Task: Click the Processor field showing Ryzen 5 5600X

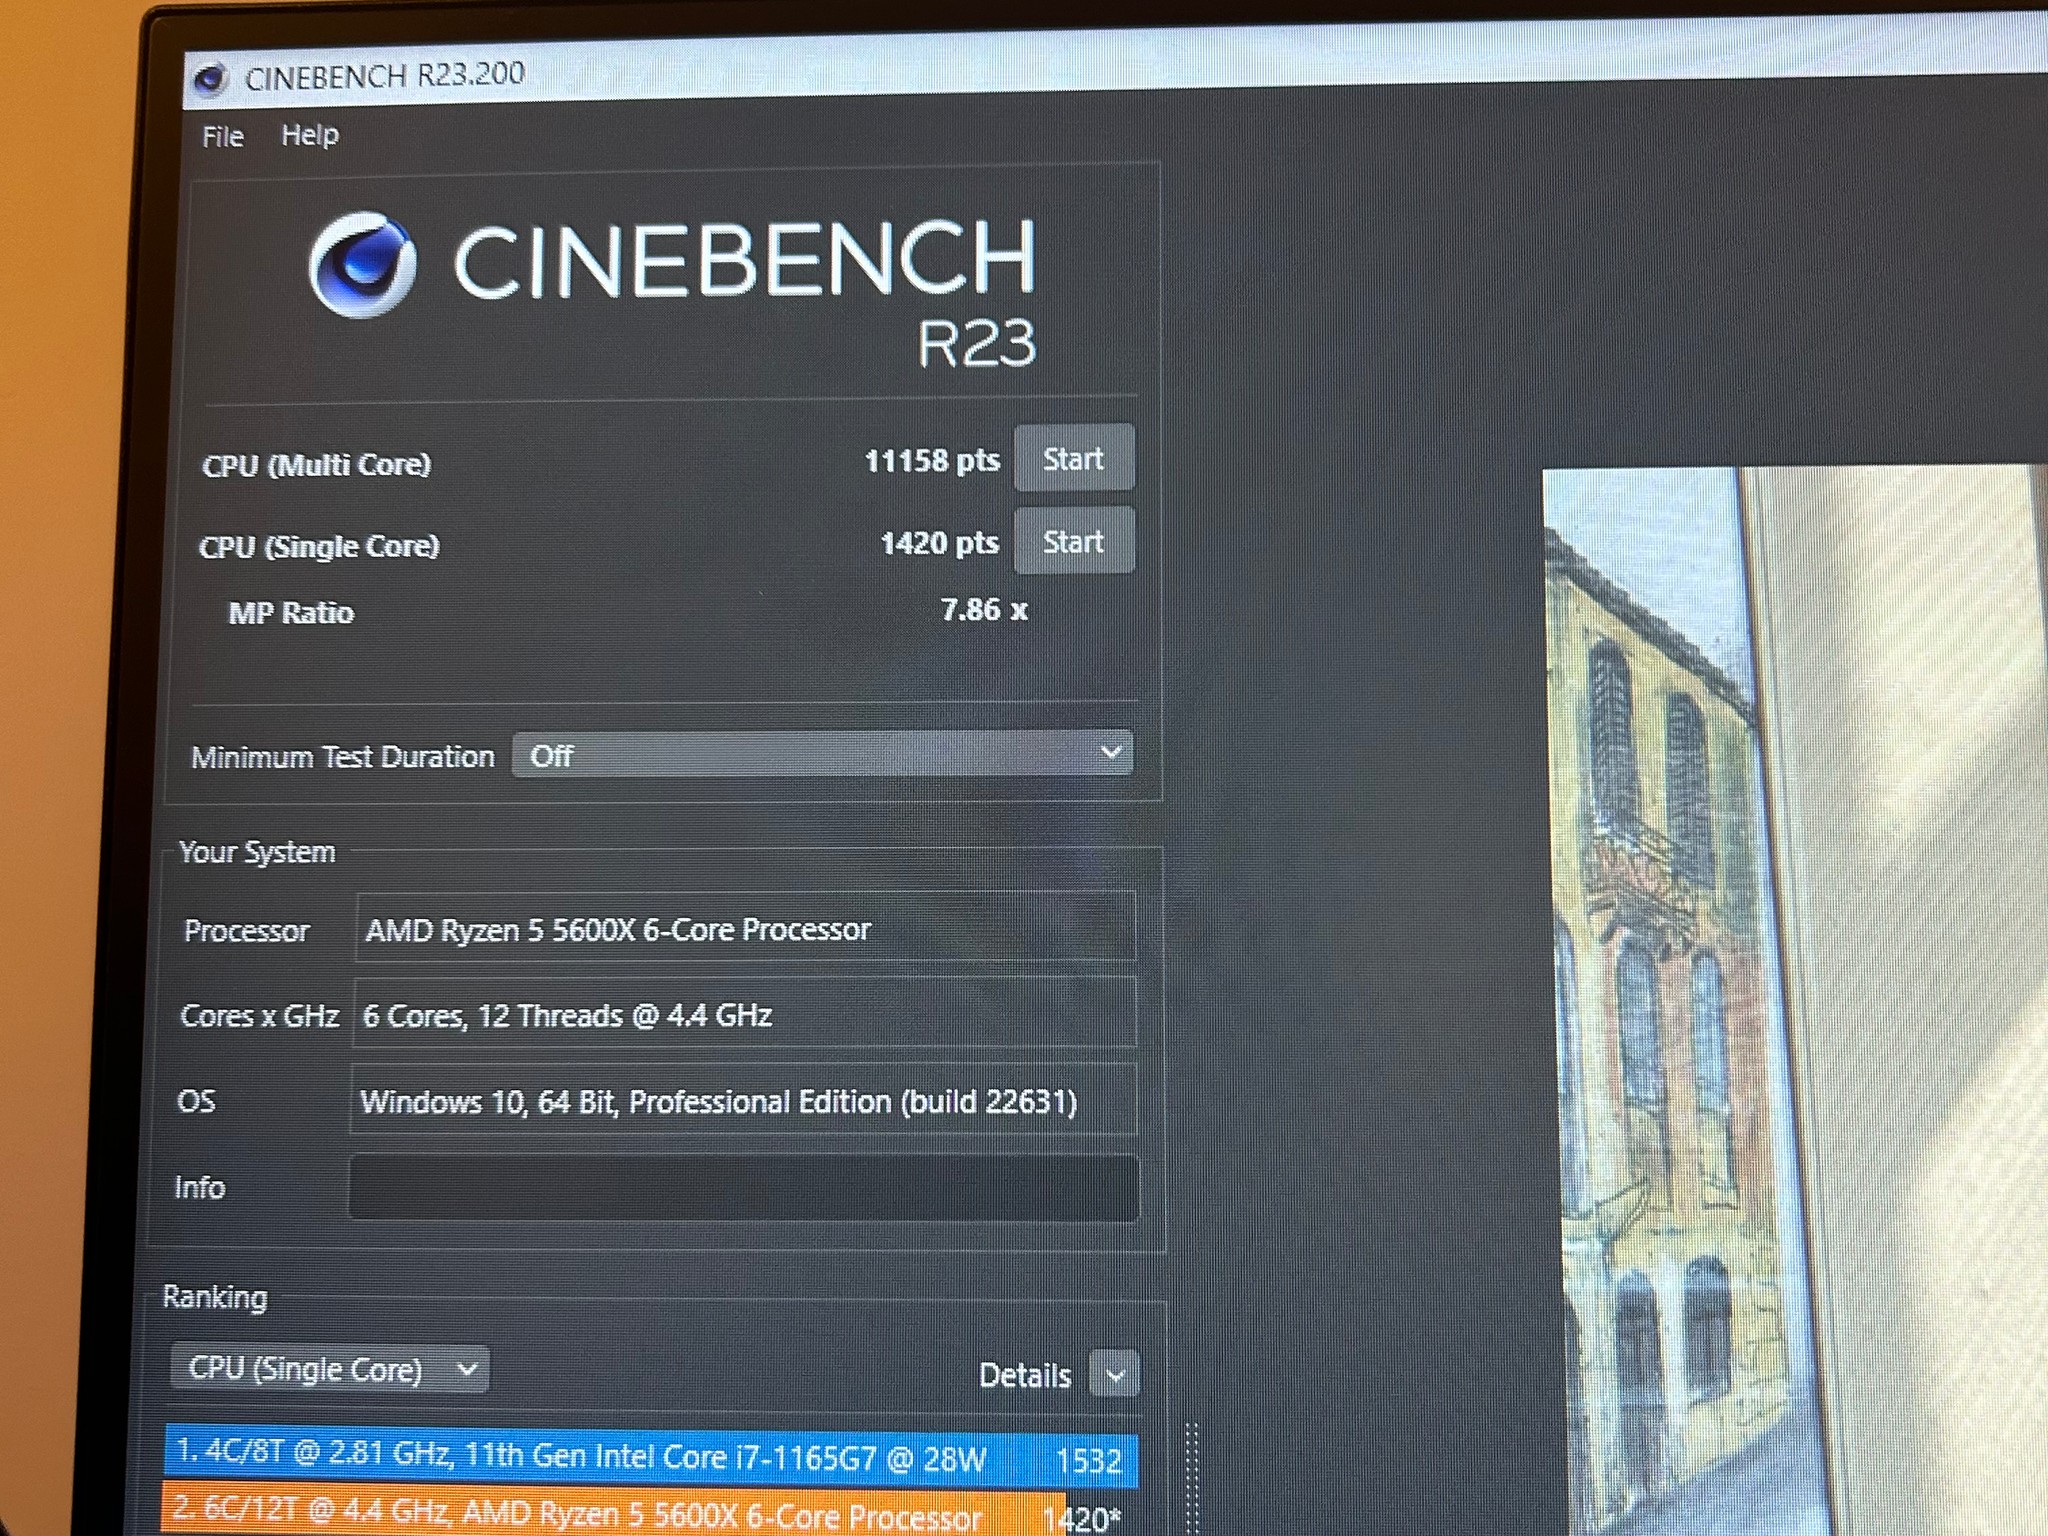Action: [x=745, y=928]
